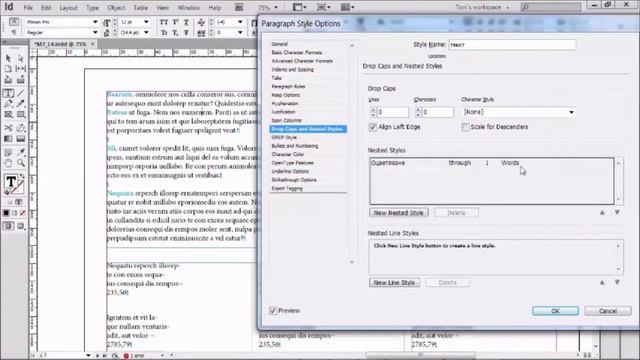
Task: Click the Apply Color black square
Action: pyautogui.click(x=6, y=213)
